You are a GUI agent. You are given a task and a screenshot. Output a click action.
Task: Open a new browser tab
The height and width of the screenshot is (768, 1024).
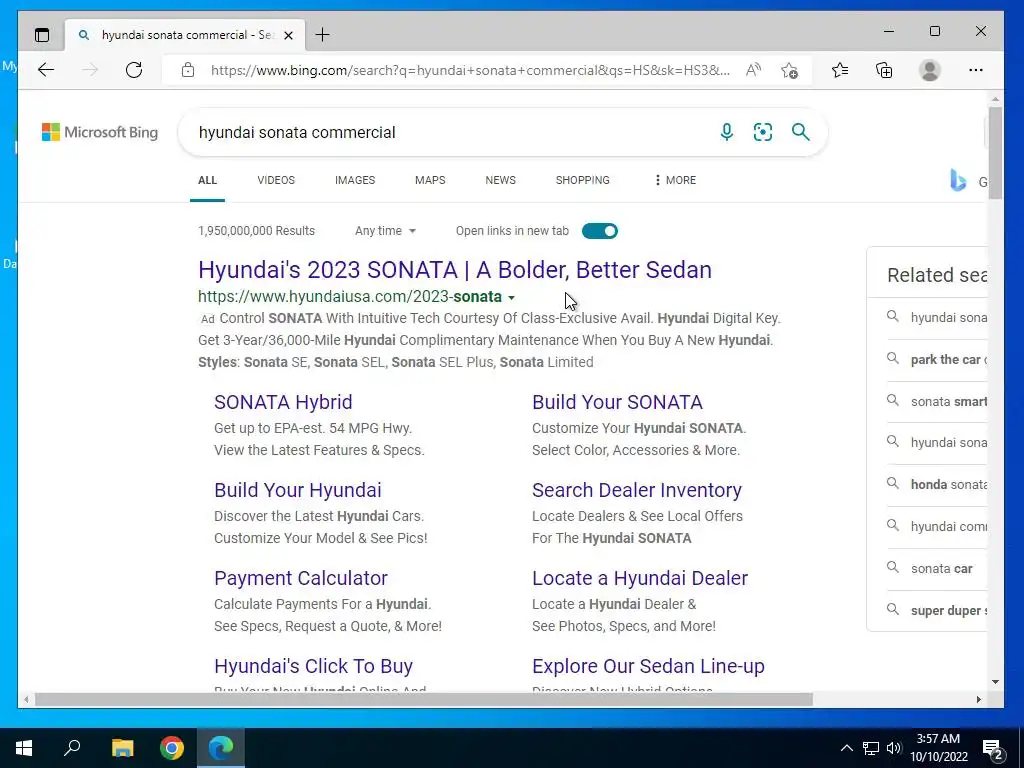(323, 35)
